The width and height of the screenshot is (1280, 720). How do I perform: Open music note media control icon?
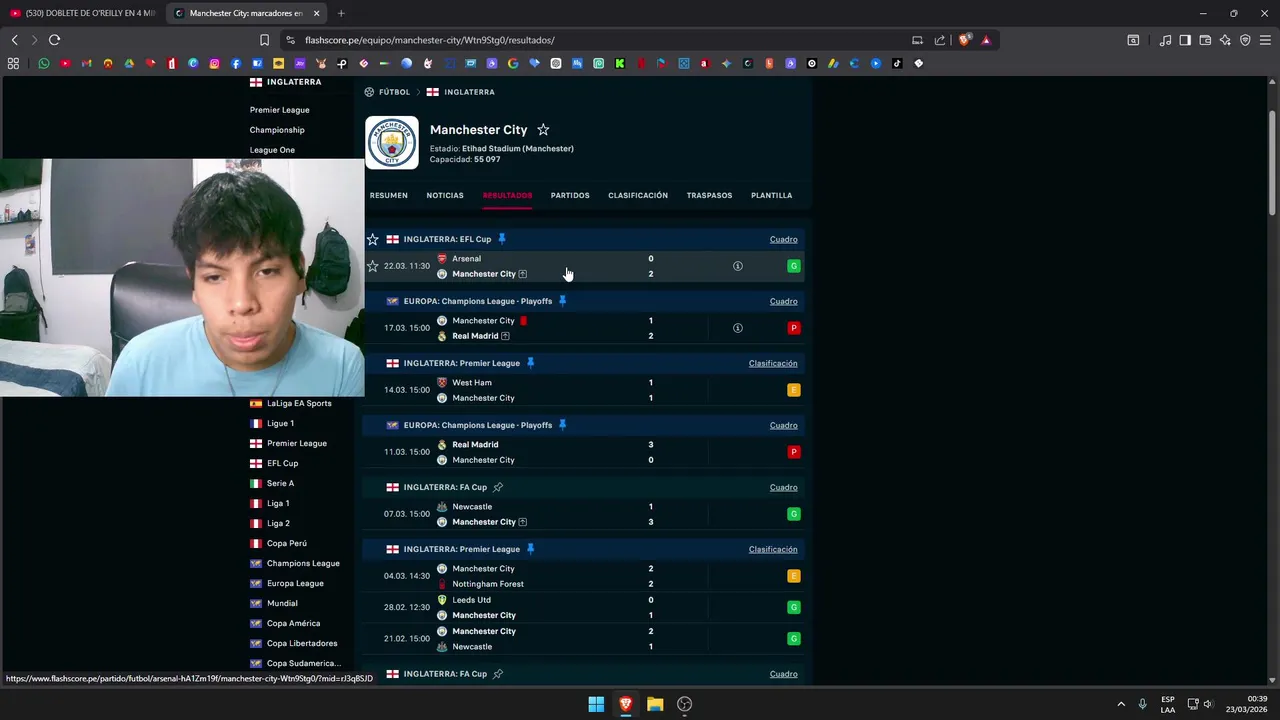coord(1165,40)
